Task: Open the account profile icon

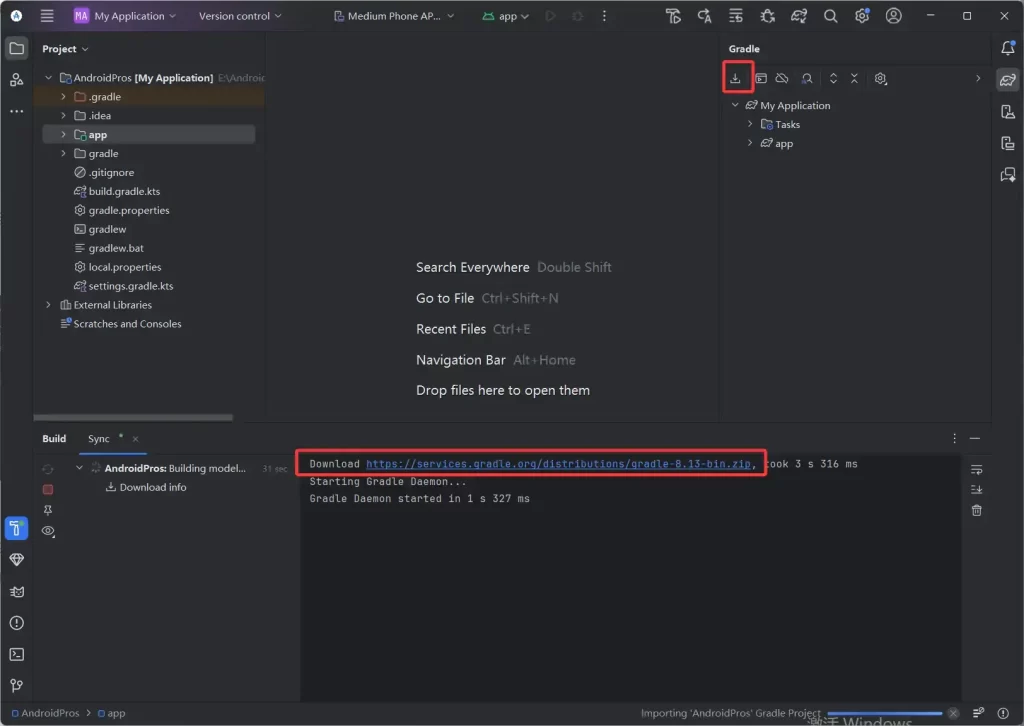Action: (893, 16)
